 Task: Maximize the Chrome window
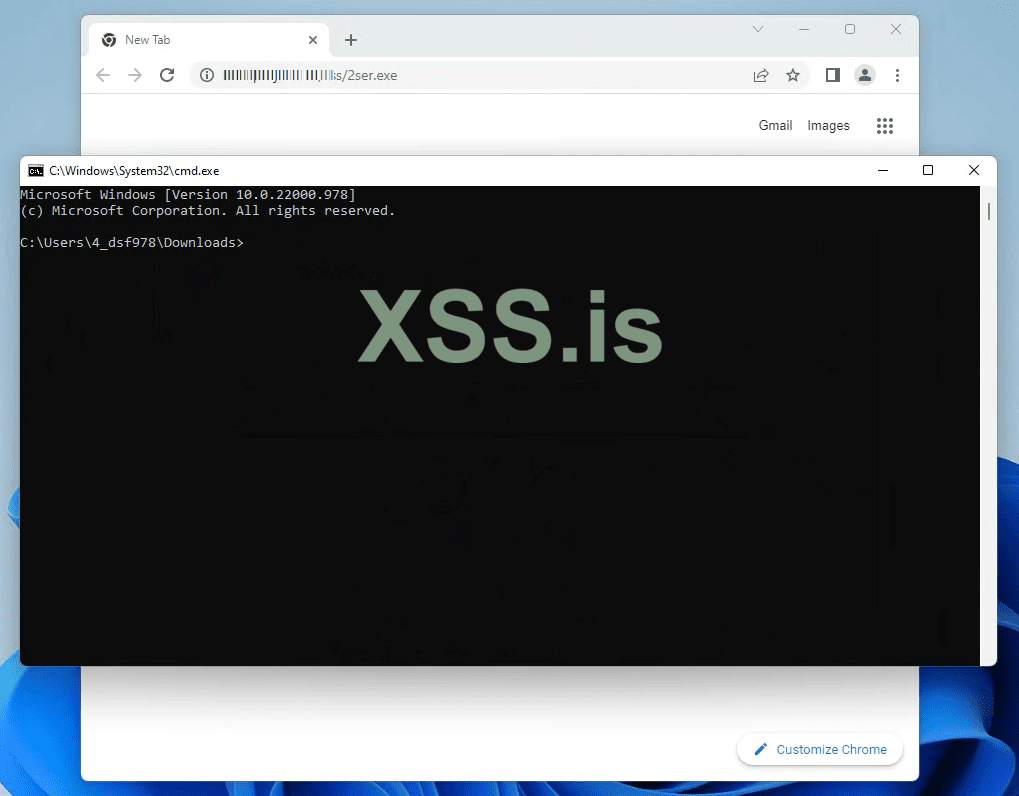[x=850, y=29]
